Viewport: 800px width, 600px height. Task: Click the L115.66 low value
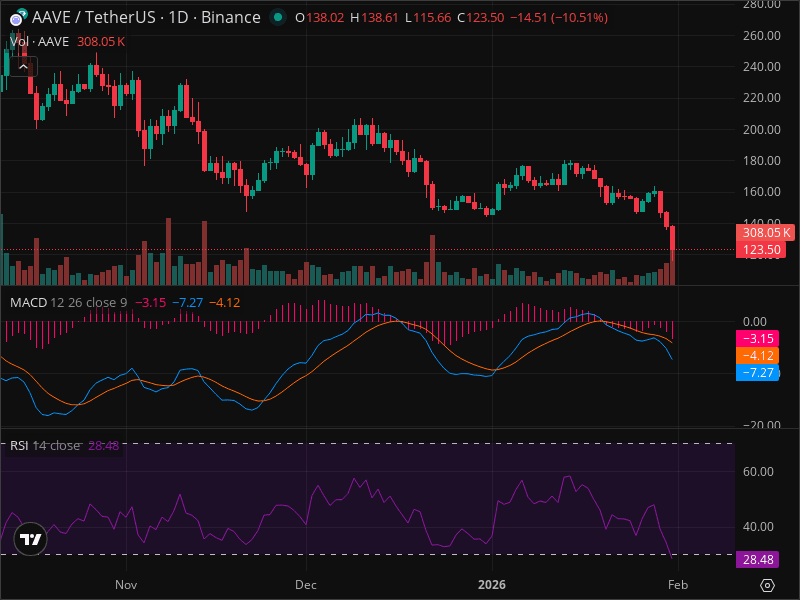(428, 18)
